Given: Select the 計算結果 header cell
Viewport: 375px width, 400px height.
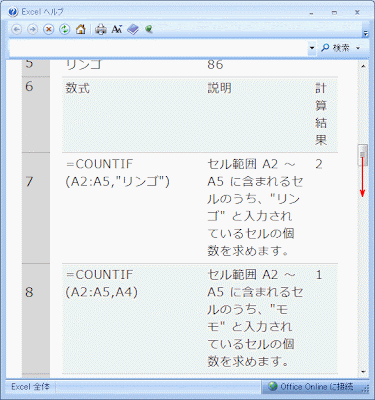Looking at the screenshot, I should pyautogui.click(x=321, y=114).
